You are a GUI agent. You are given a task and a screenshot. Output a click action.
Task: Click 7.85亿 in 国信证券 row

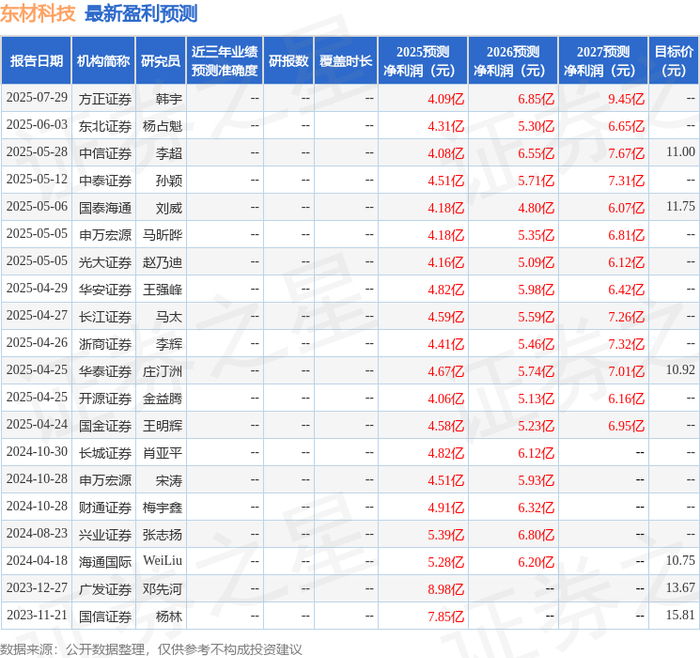pyautogui.click(x=446, y=616)
